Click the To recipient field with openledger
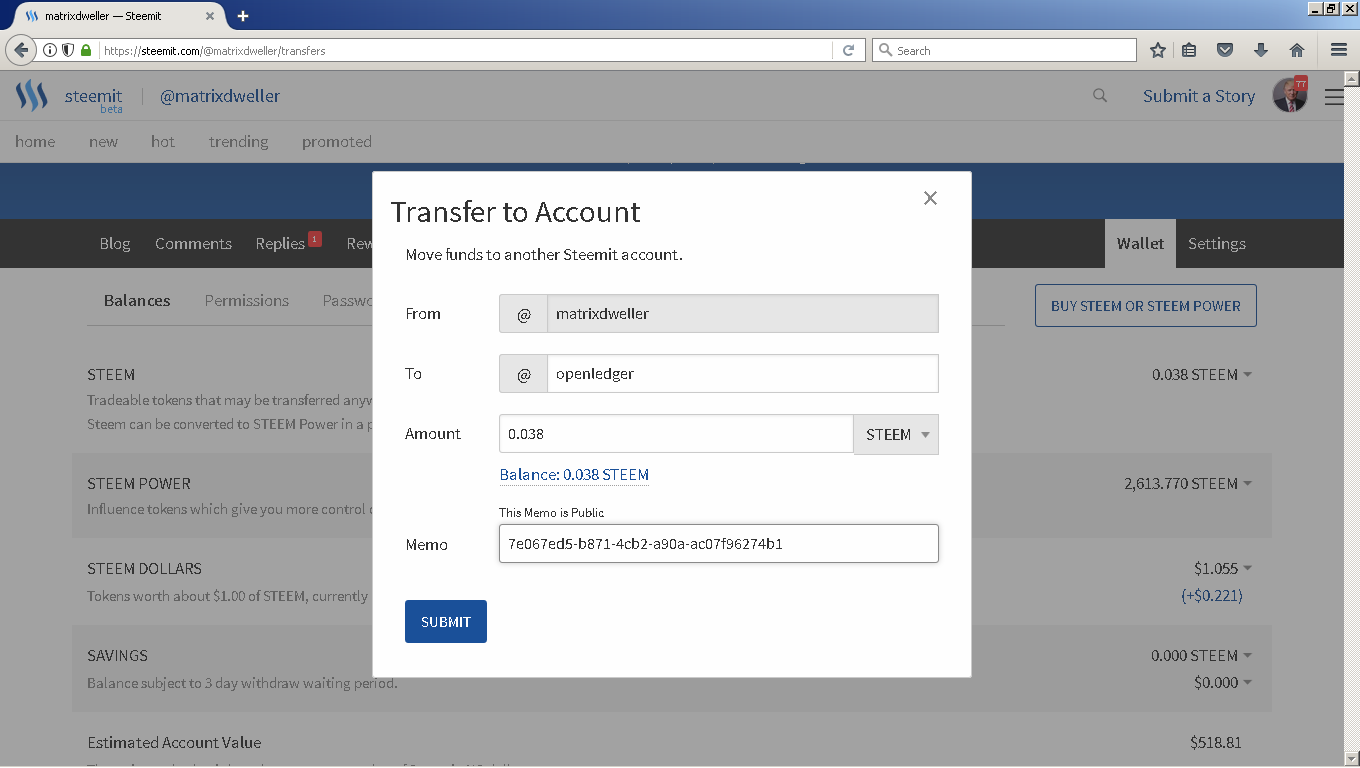The height and width of the screenshot is (768, 1360). [x=742, y=373]
